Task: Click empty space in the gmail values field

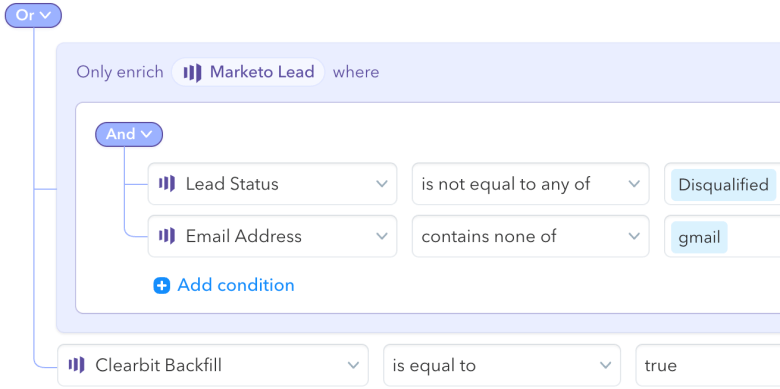Action: [754, 237]
